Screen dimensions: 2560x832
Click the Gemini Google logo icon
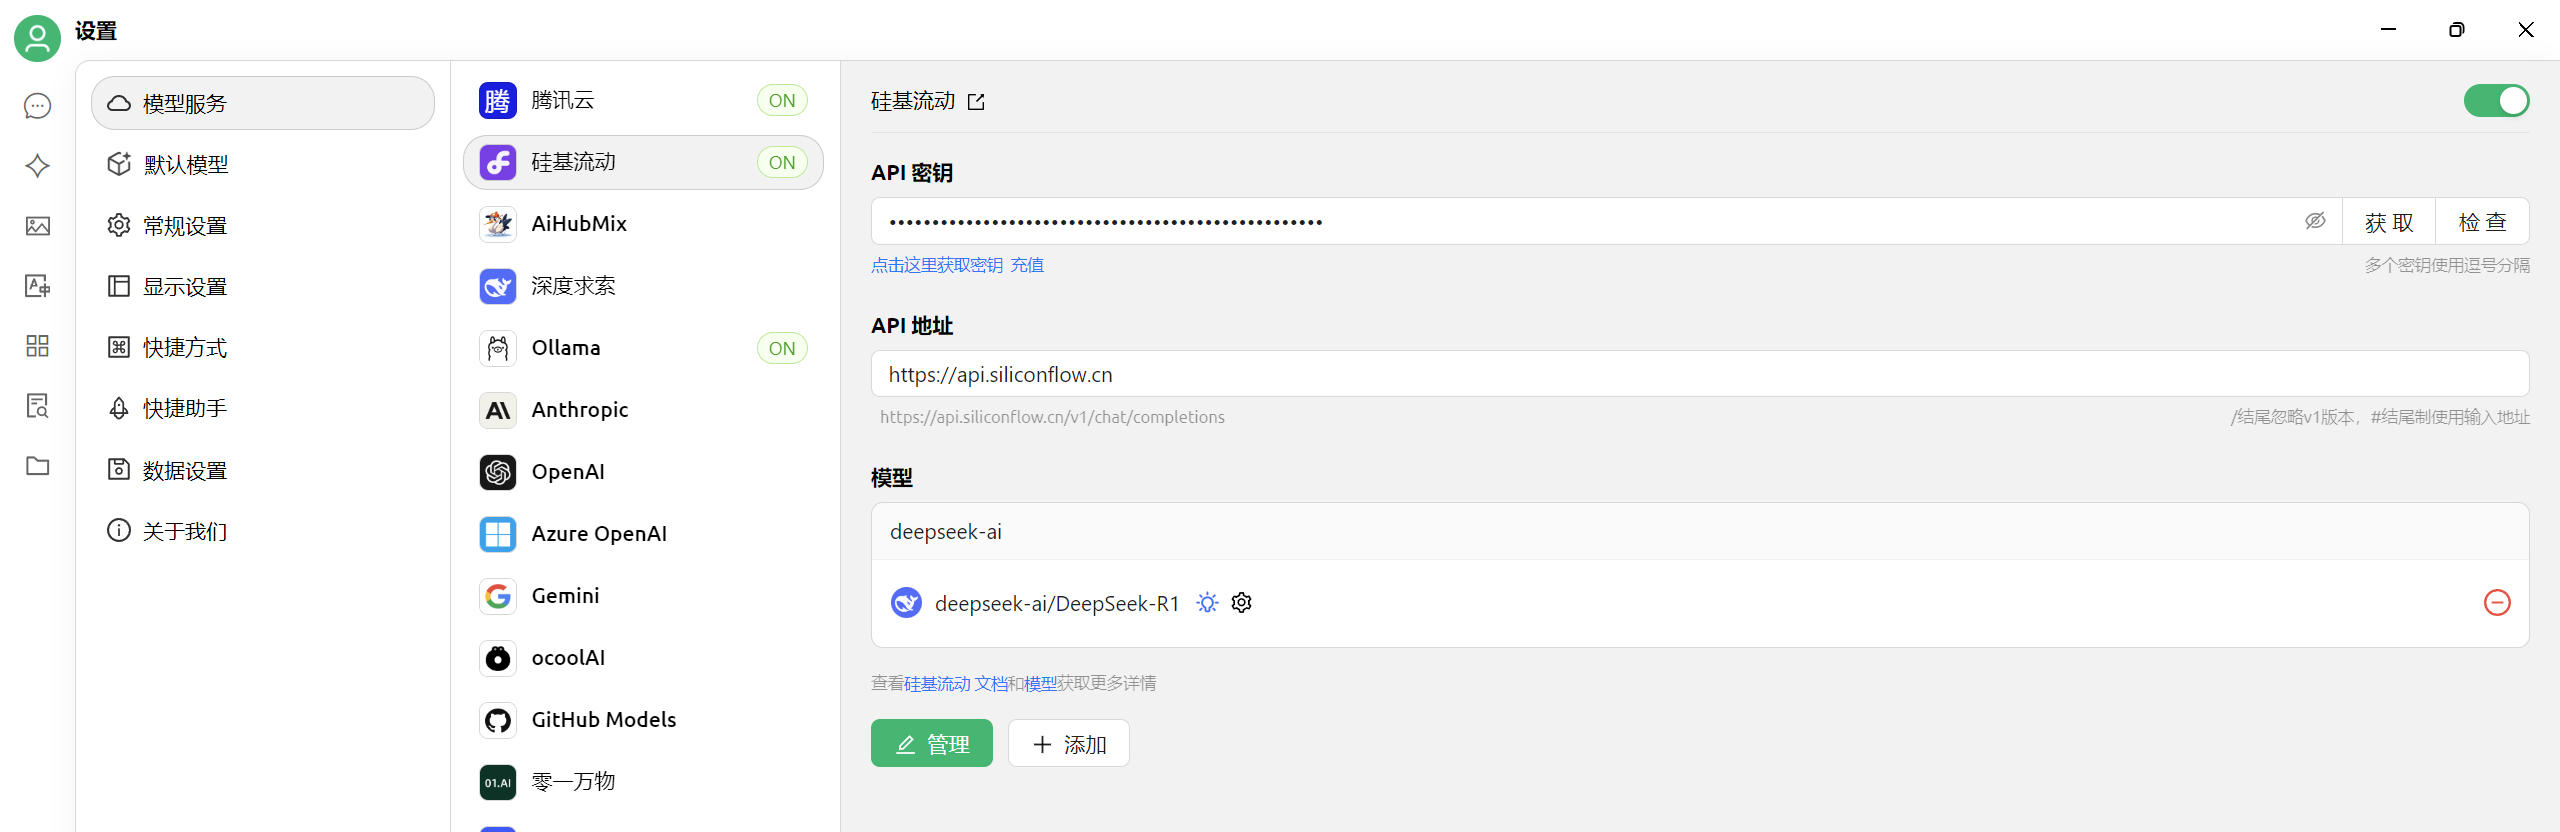coord(498,596)
